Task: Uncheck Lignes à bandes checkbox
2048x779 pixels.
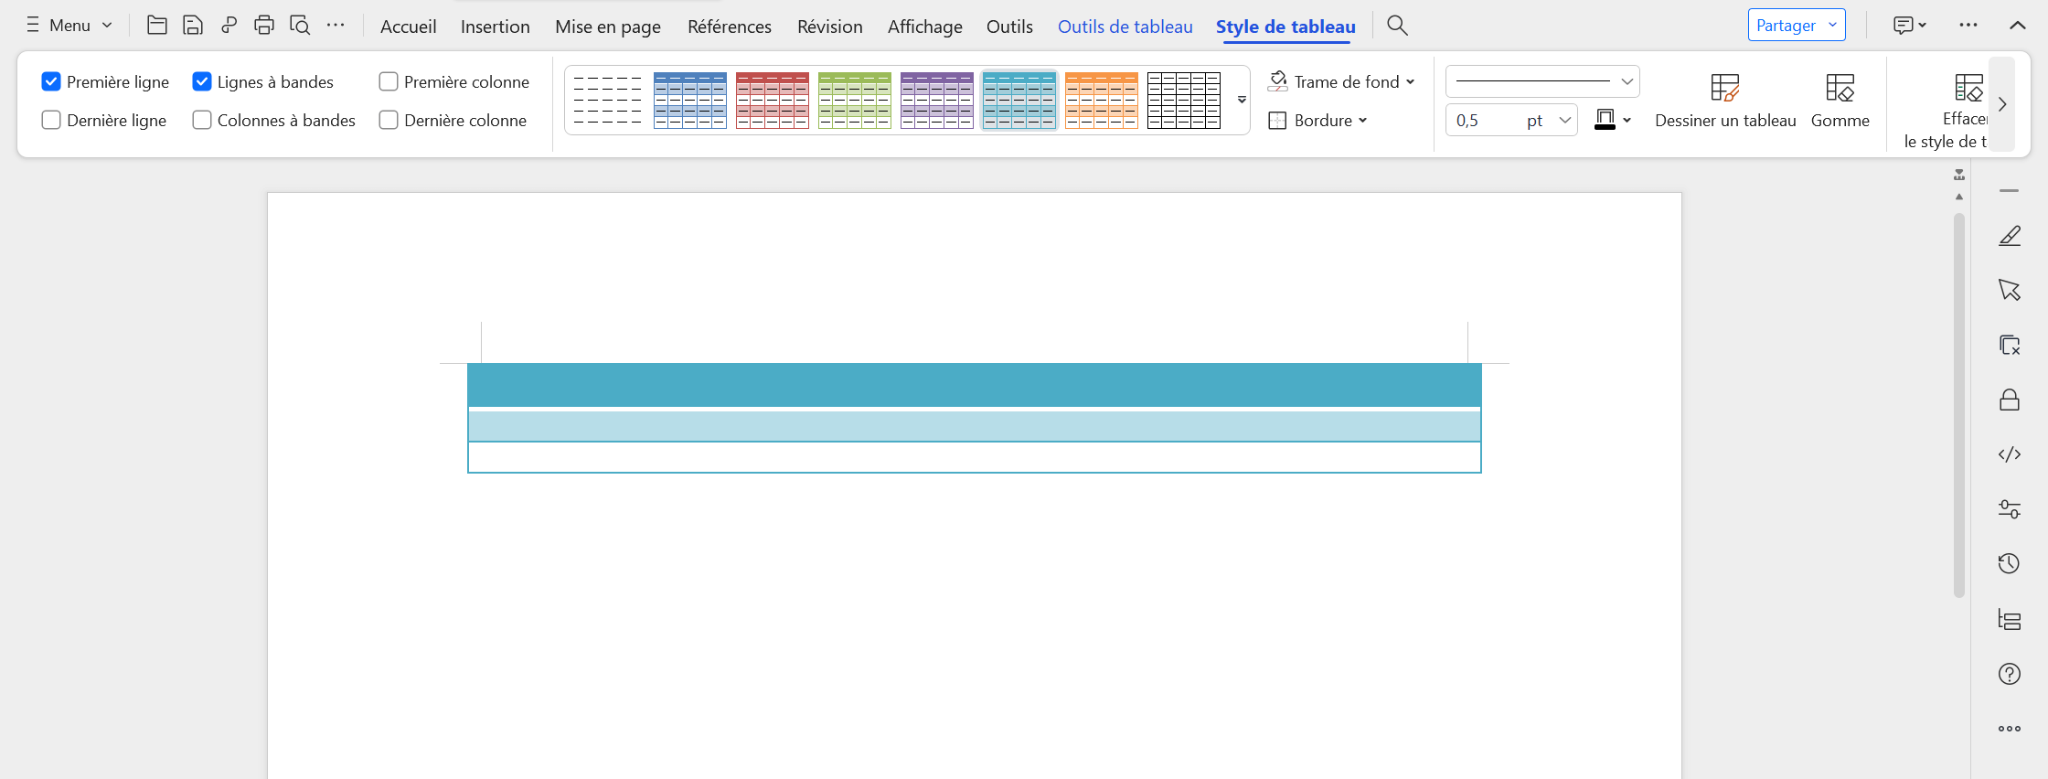Action: pyautogui.click(x=202, y=81)
